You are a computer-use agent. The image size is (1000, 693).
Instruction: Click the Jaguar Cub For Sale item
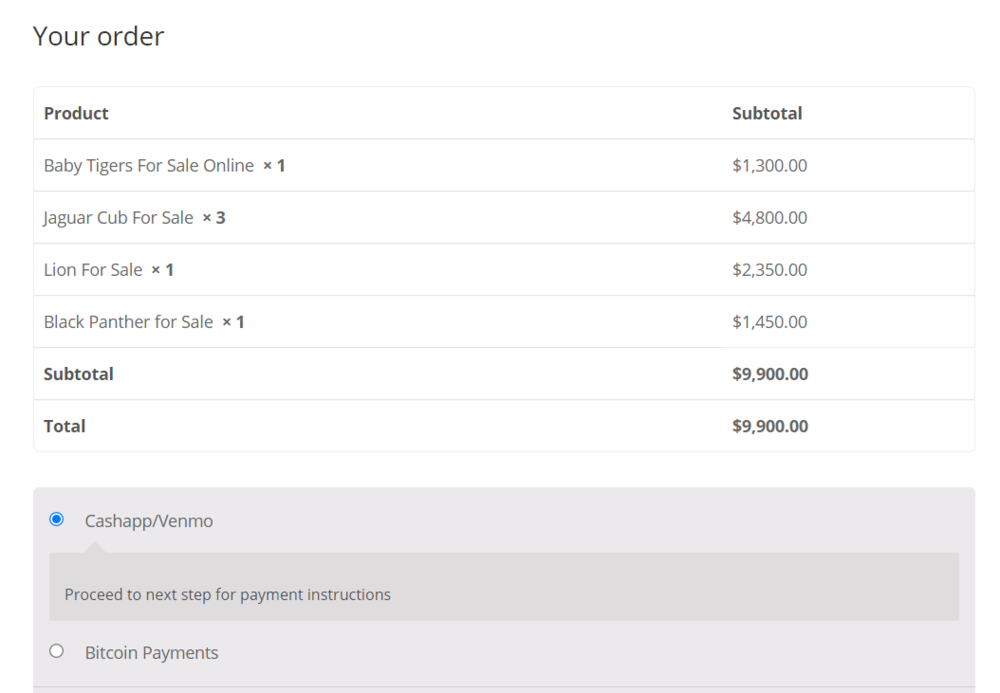point(118,218)
